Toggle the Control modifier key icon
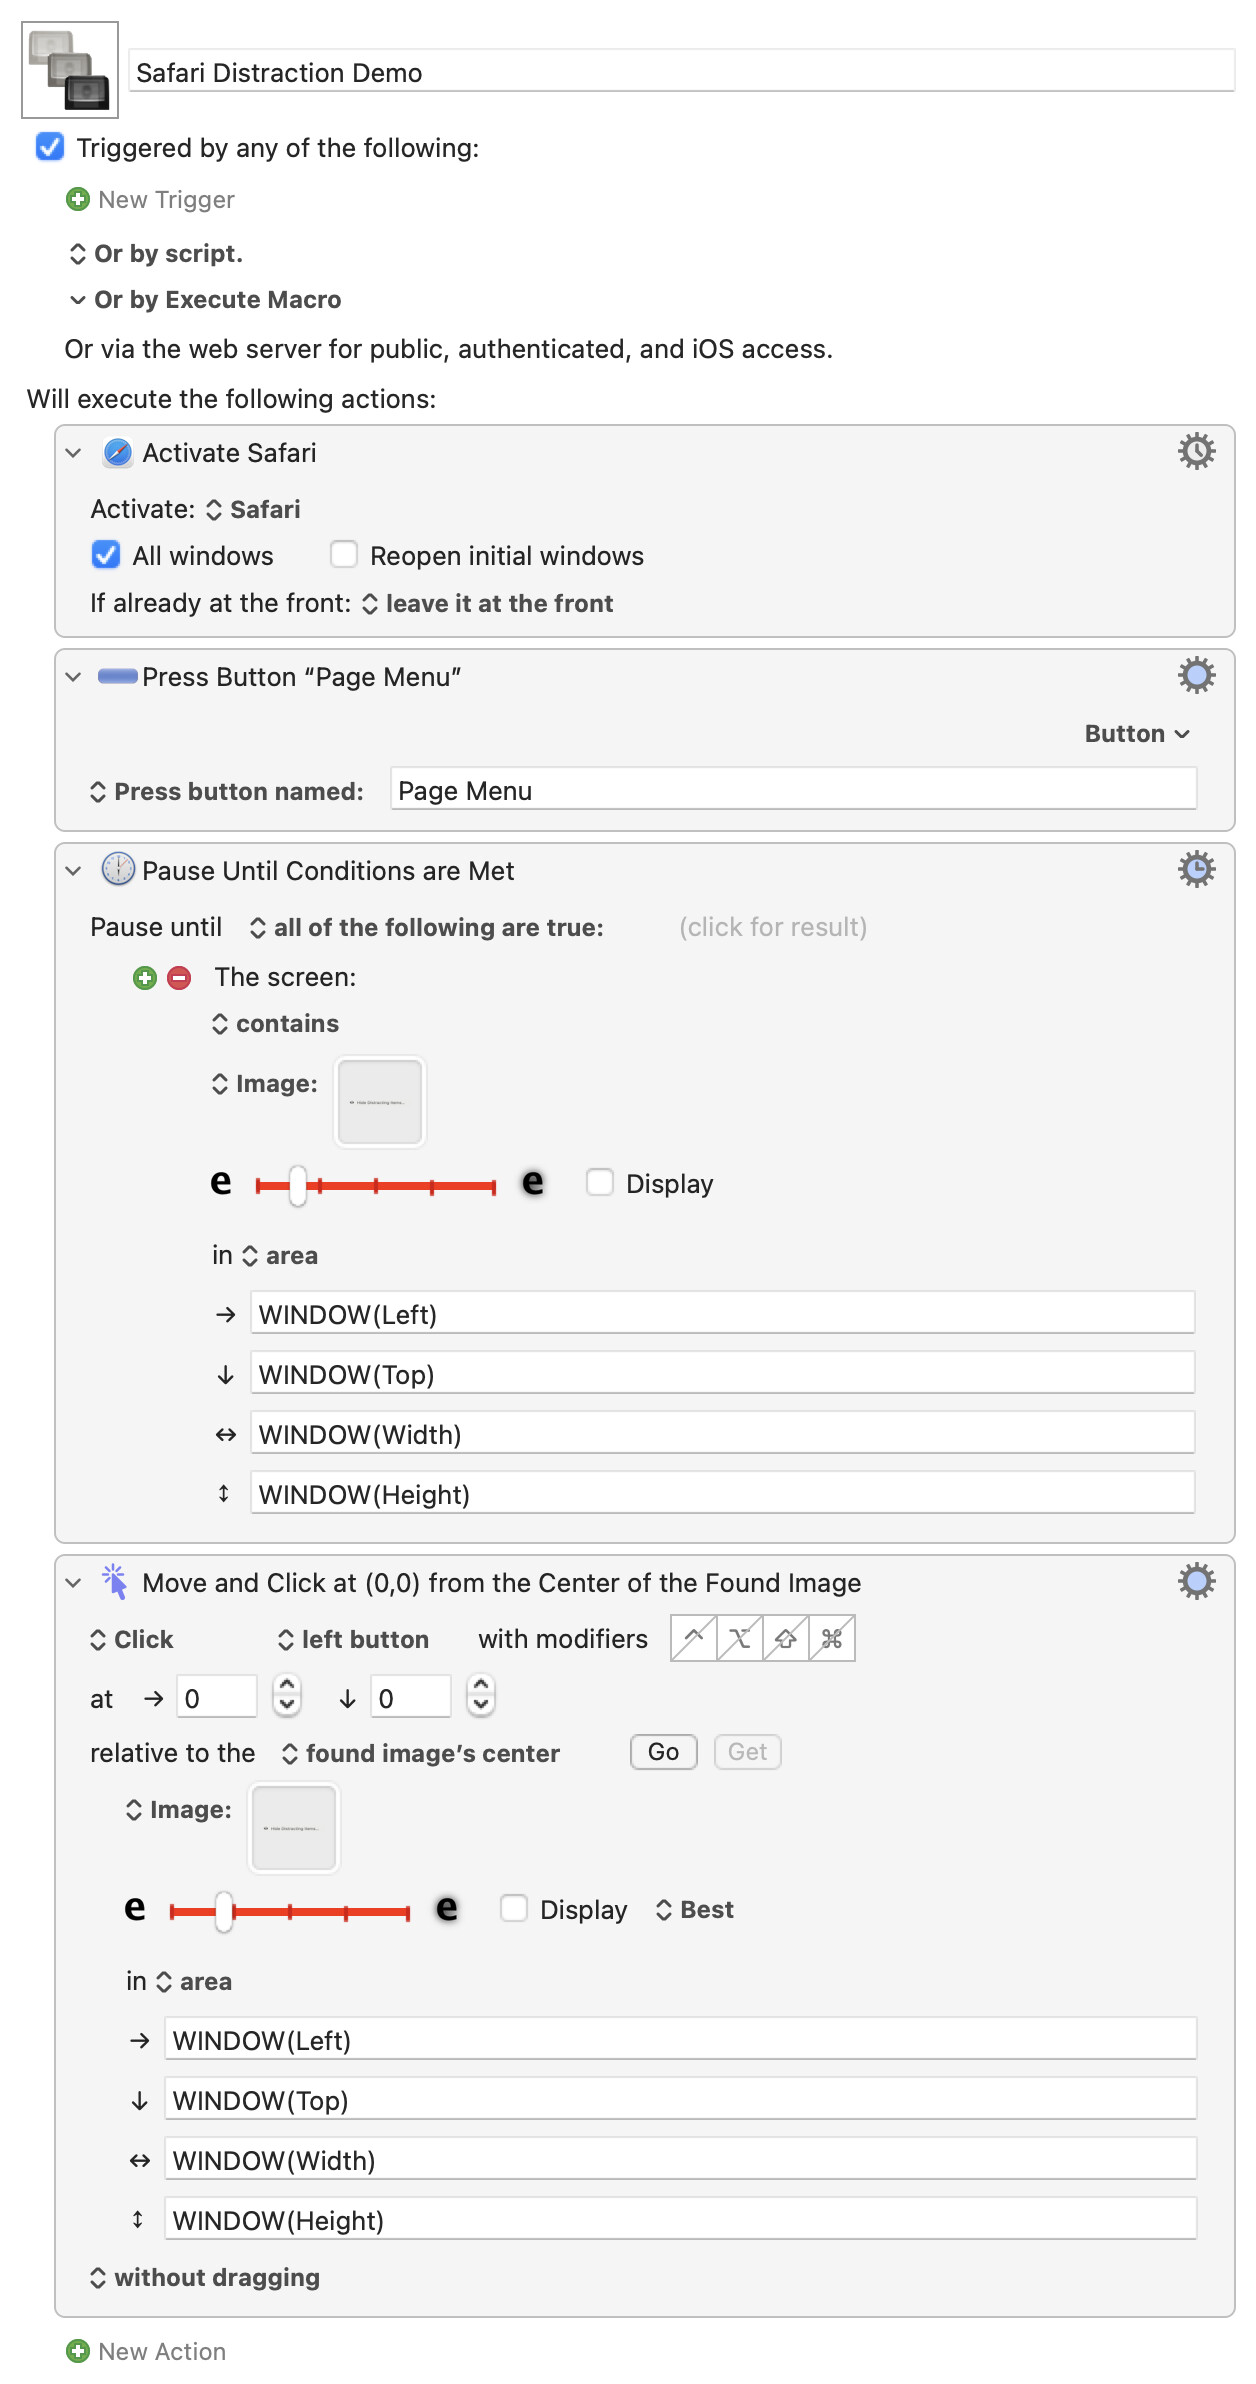 click(693, 1638)
